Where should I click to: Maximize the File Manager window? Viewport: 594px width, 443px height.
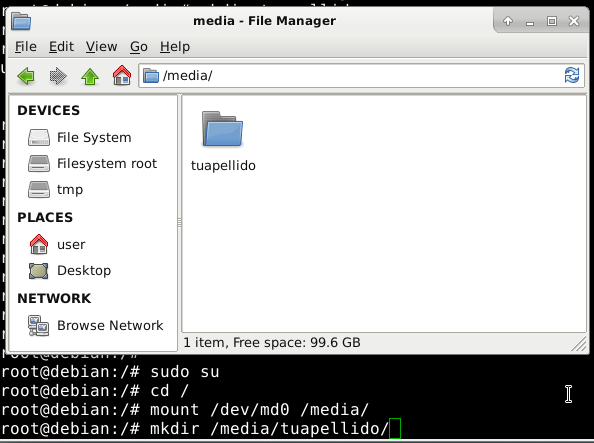(552, 21)
